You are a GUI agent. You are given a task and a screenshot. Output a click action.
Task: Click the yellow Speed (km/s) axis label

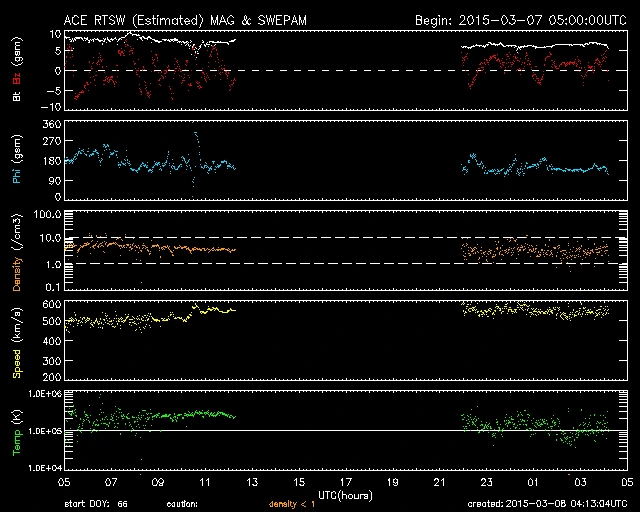coord(17,338)
